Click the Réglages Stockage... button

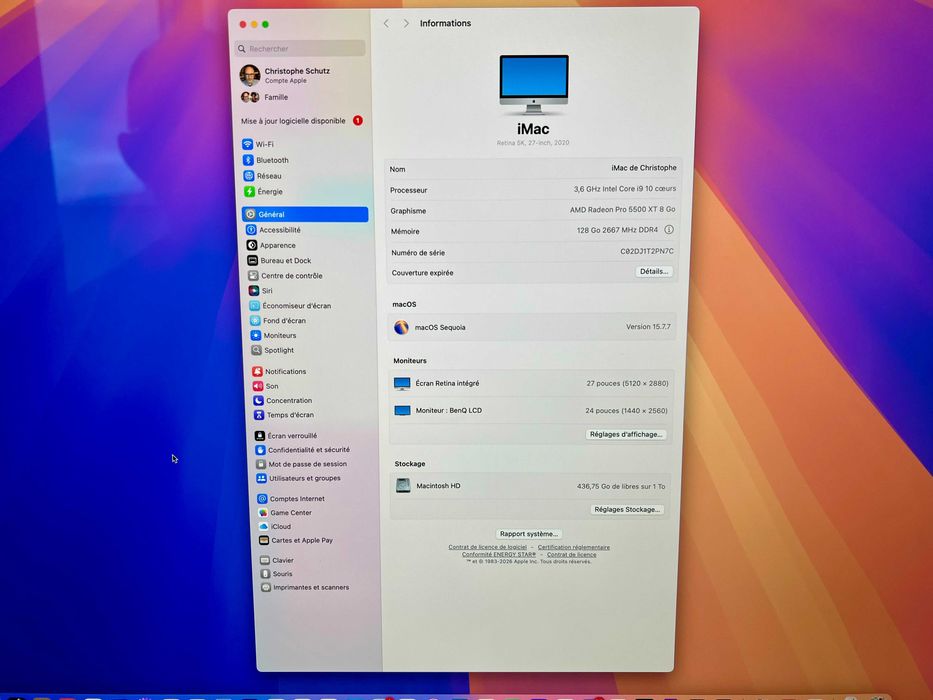(x=627, y=510)
